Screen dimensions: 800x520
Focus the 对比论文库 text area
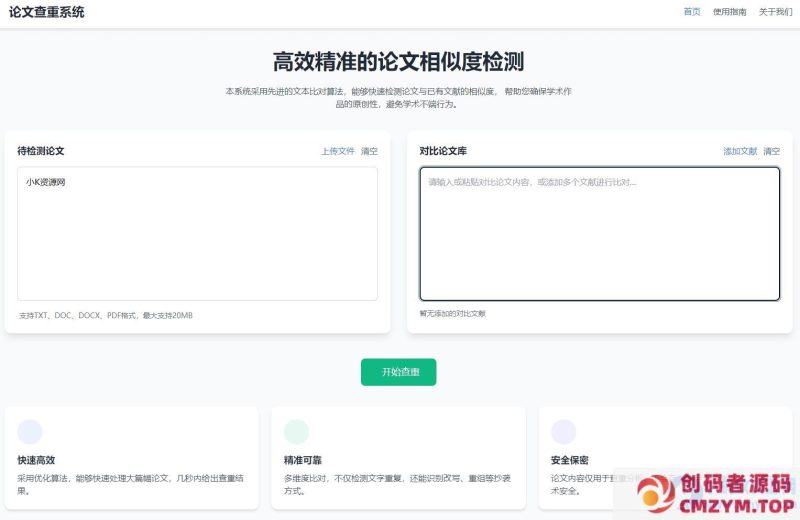pyautogui.click(x=599, y=234)
